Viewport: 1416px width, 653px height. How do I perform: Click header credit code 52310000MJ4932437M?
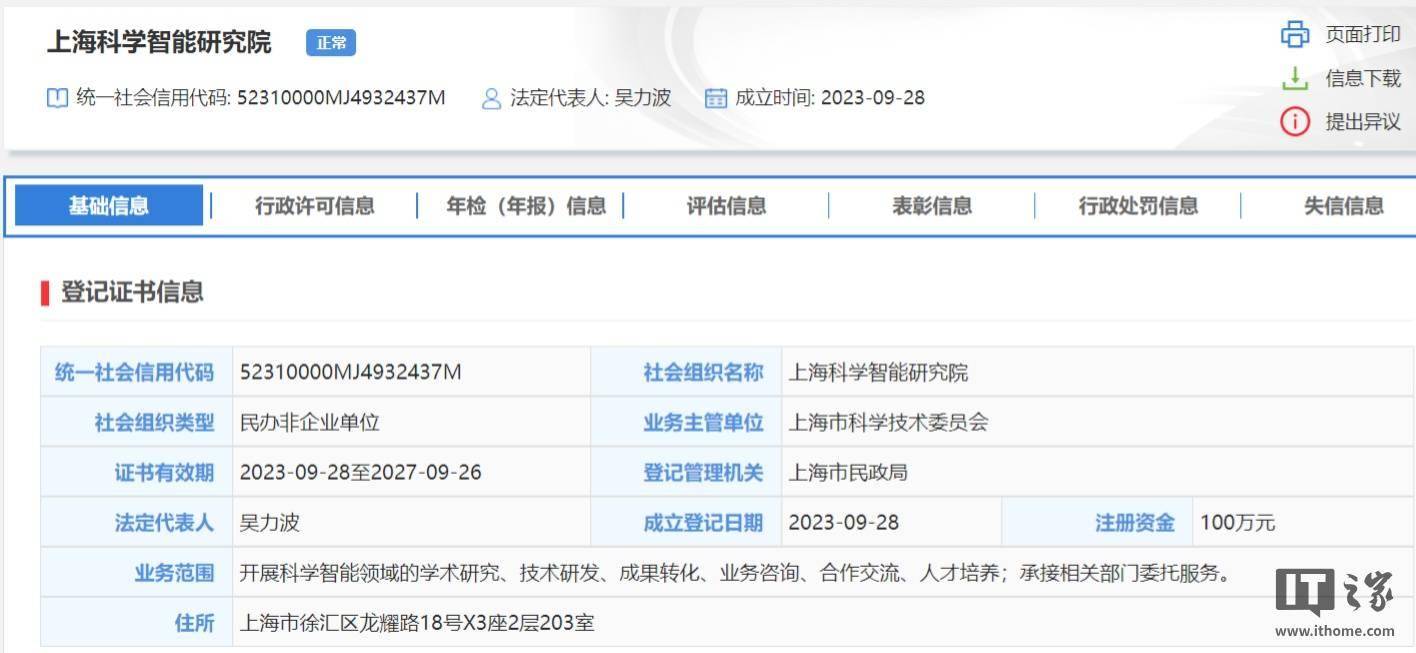pyautogui.click(x=341, y=98)
